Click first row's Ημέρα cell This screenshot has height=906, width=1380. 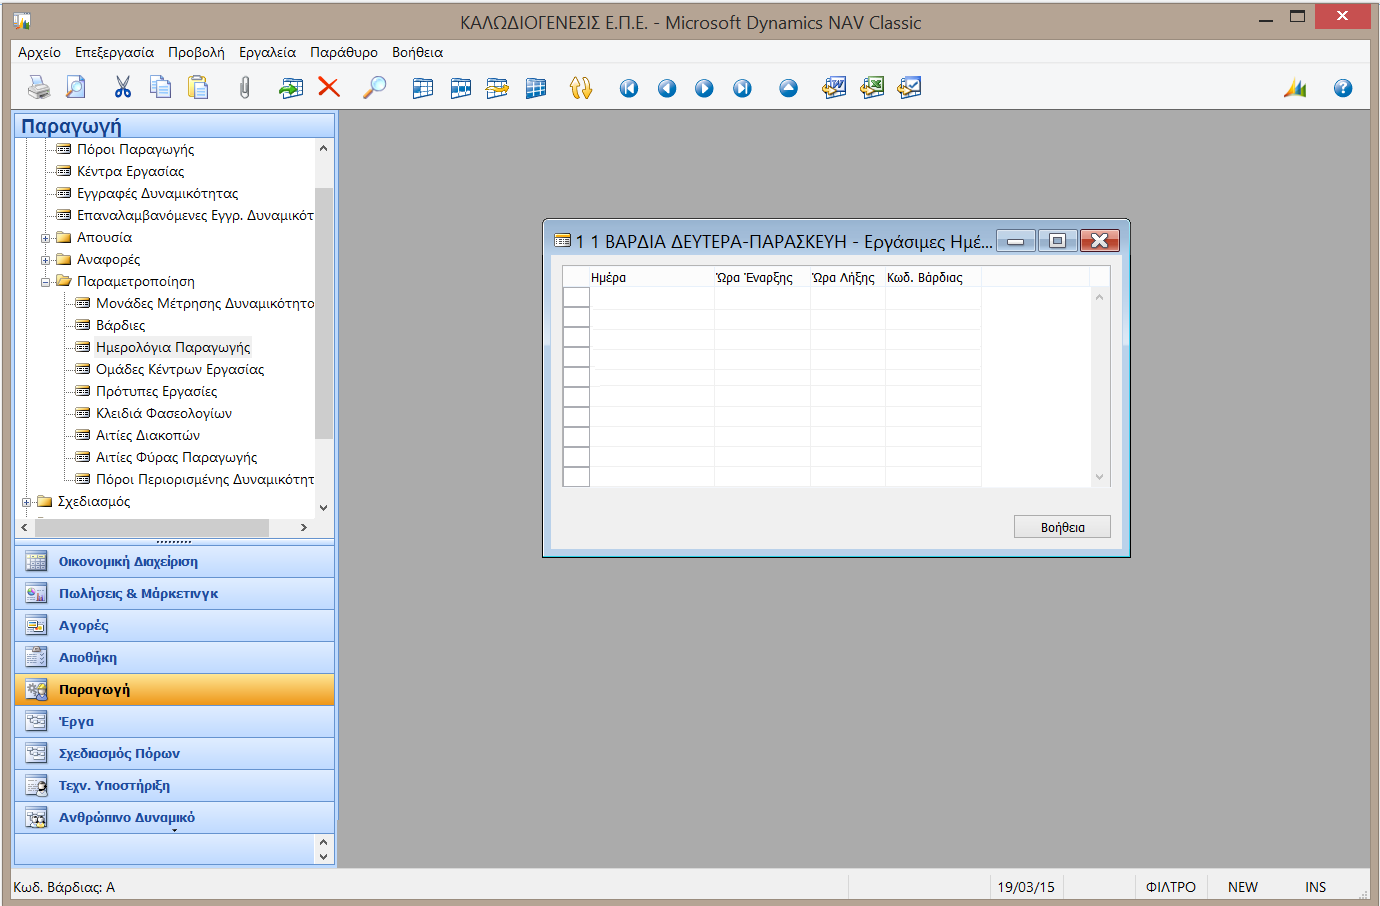[x=652, y=298]
